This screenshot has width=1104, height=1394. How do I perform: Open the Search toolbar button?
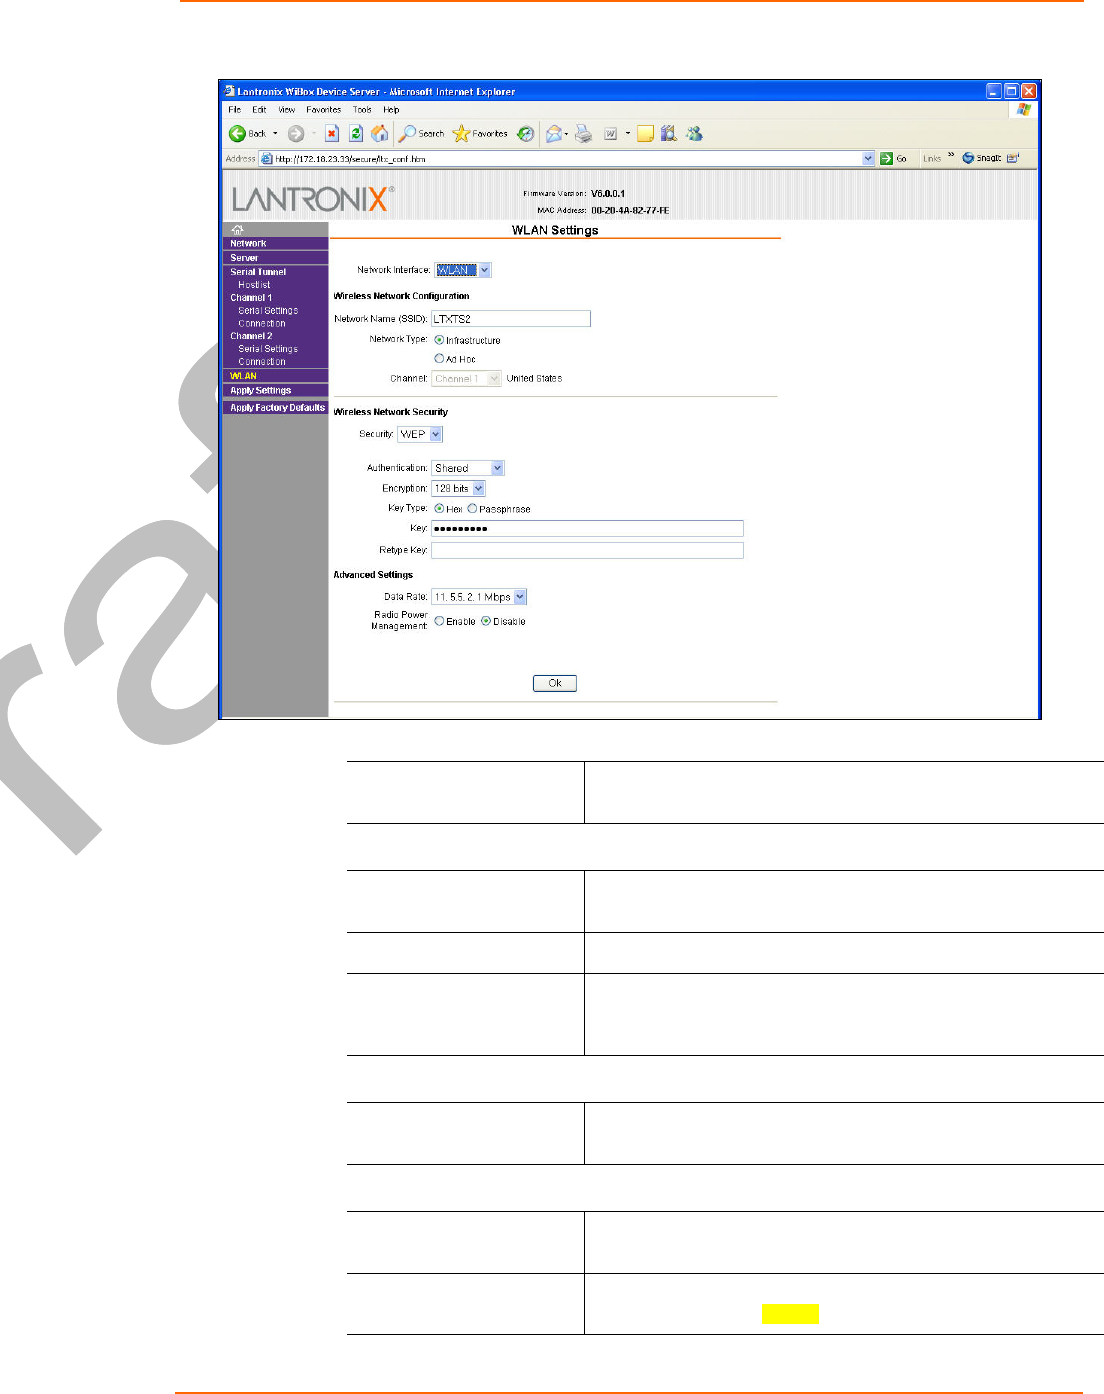click(422, 133)
